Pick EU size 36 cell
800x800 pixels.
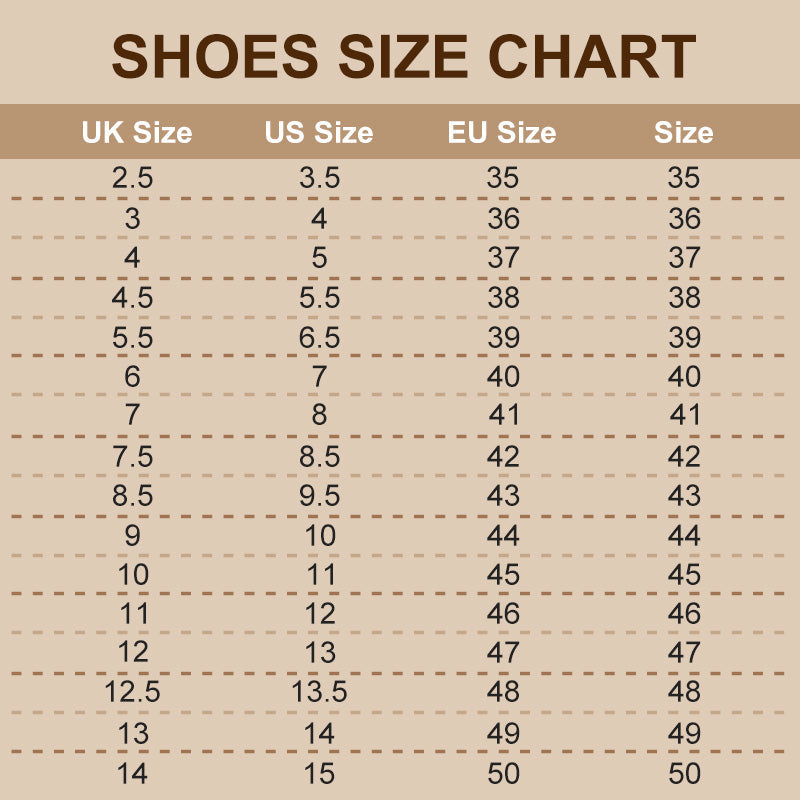coord(503,218)
